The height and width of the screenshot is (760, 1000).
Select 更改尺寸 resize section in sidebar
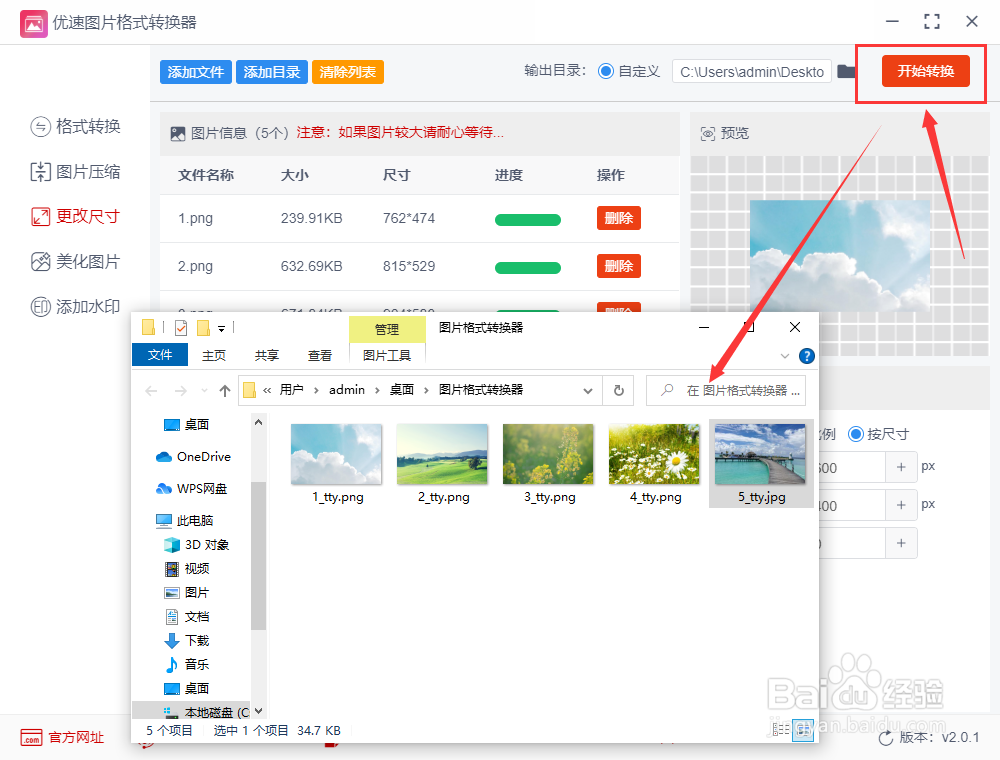pos(75,216)
